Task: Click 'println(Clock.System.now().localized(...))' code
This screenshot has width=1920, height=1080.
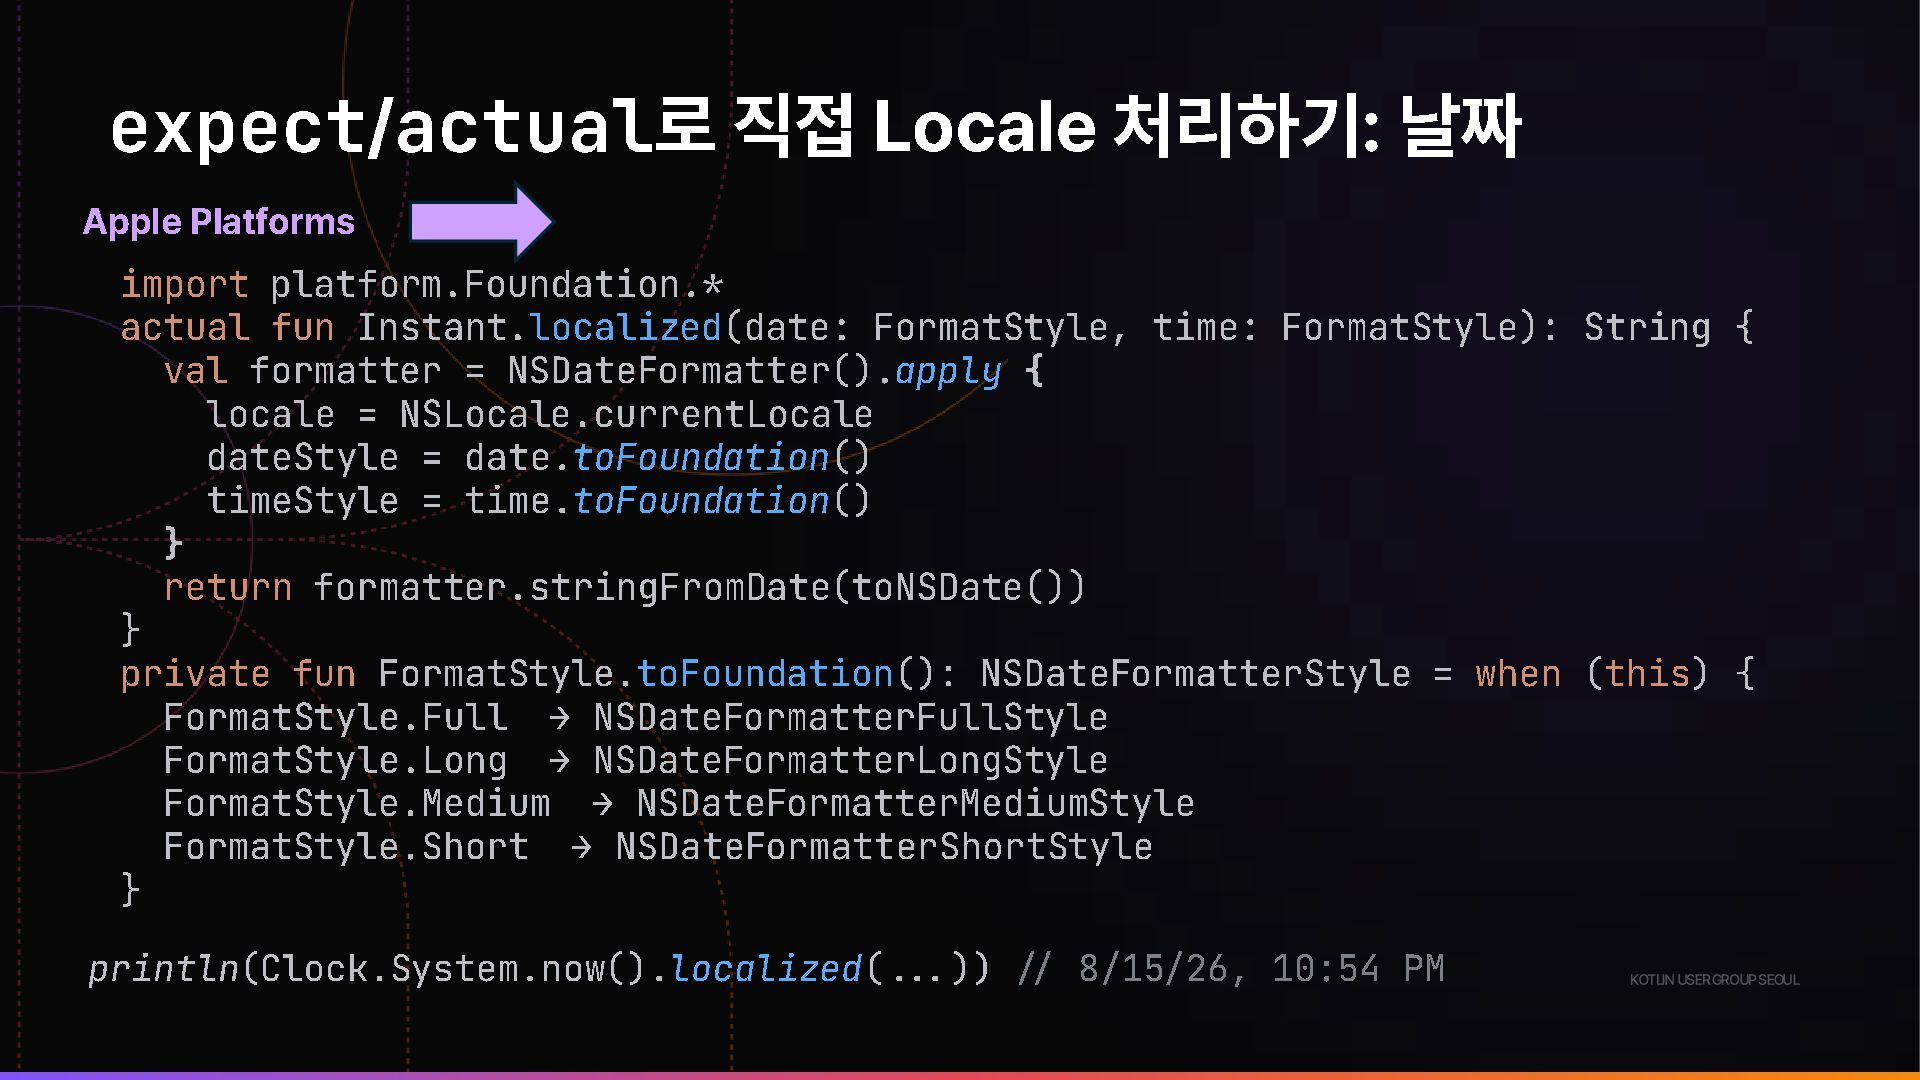Action: click(x=539, y=969)
